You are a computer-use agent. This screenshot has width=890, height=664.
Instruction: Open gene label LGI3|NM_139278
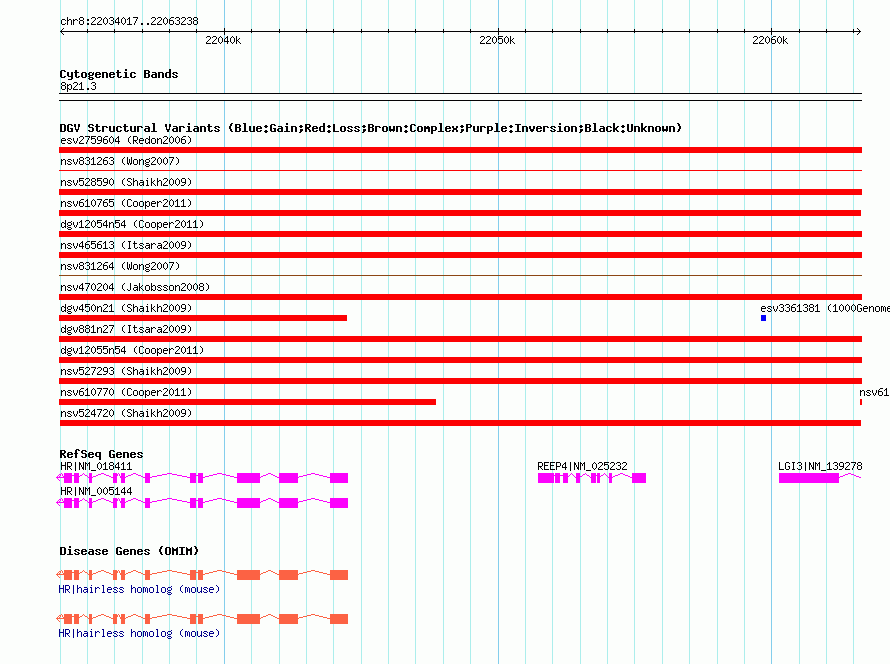[820, 466]
